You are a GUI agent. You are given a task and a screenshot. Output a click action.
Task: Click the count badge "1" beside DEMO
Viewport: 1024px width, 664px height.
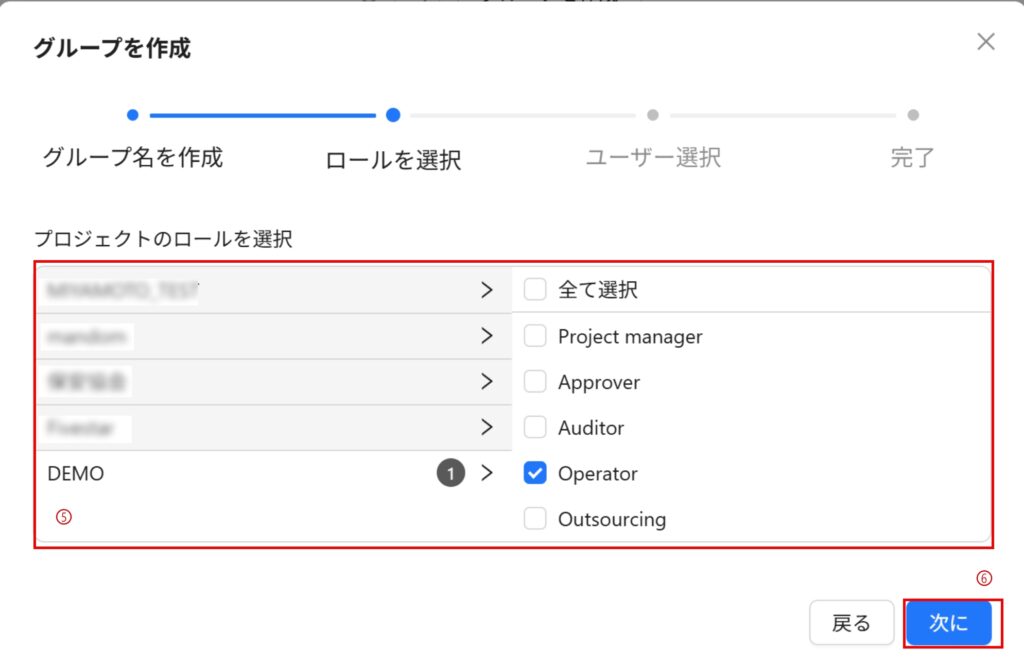[x=450, y=474]
